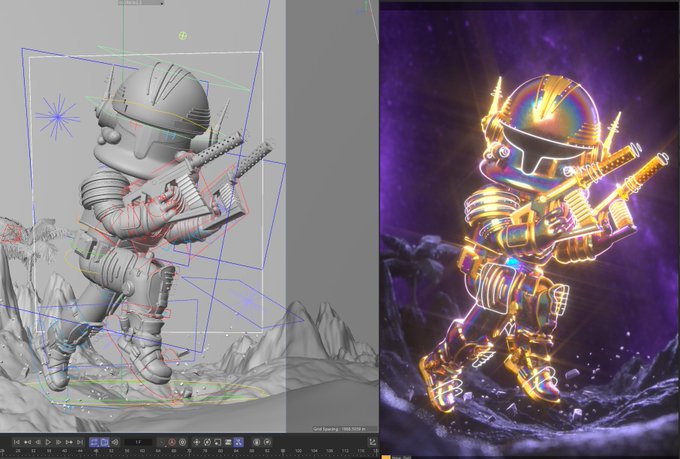Toggle sound during playback

[115, 442]
